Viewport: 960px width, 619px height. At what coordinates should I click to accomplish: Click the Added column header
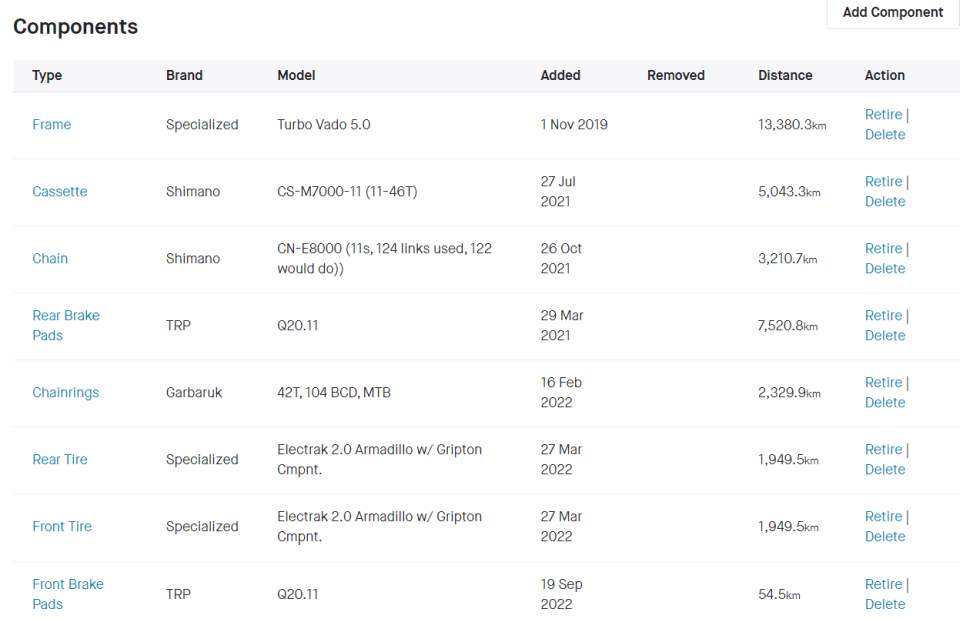click(x=560, y=76)
